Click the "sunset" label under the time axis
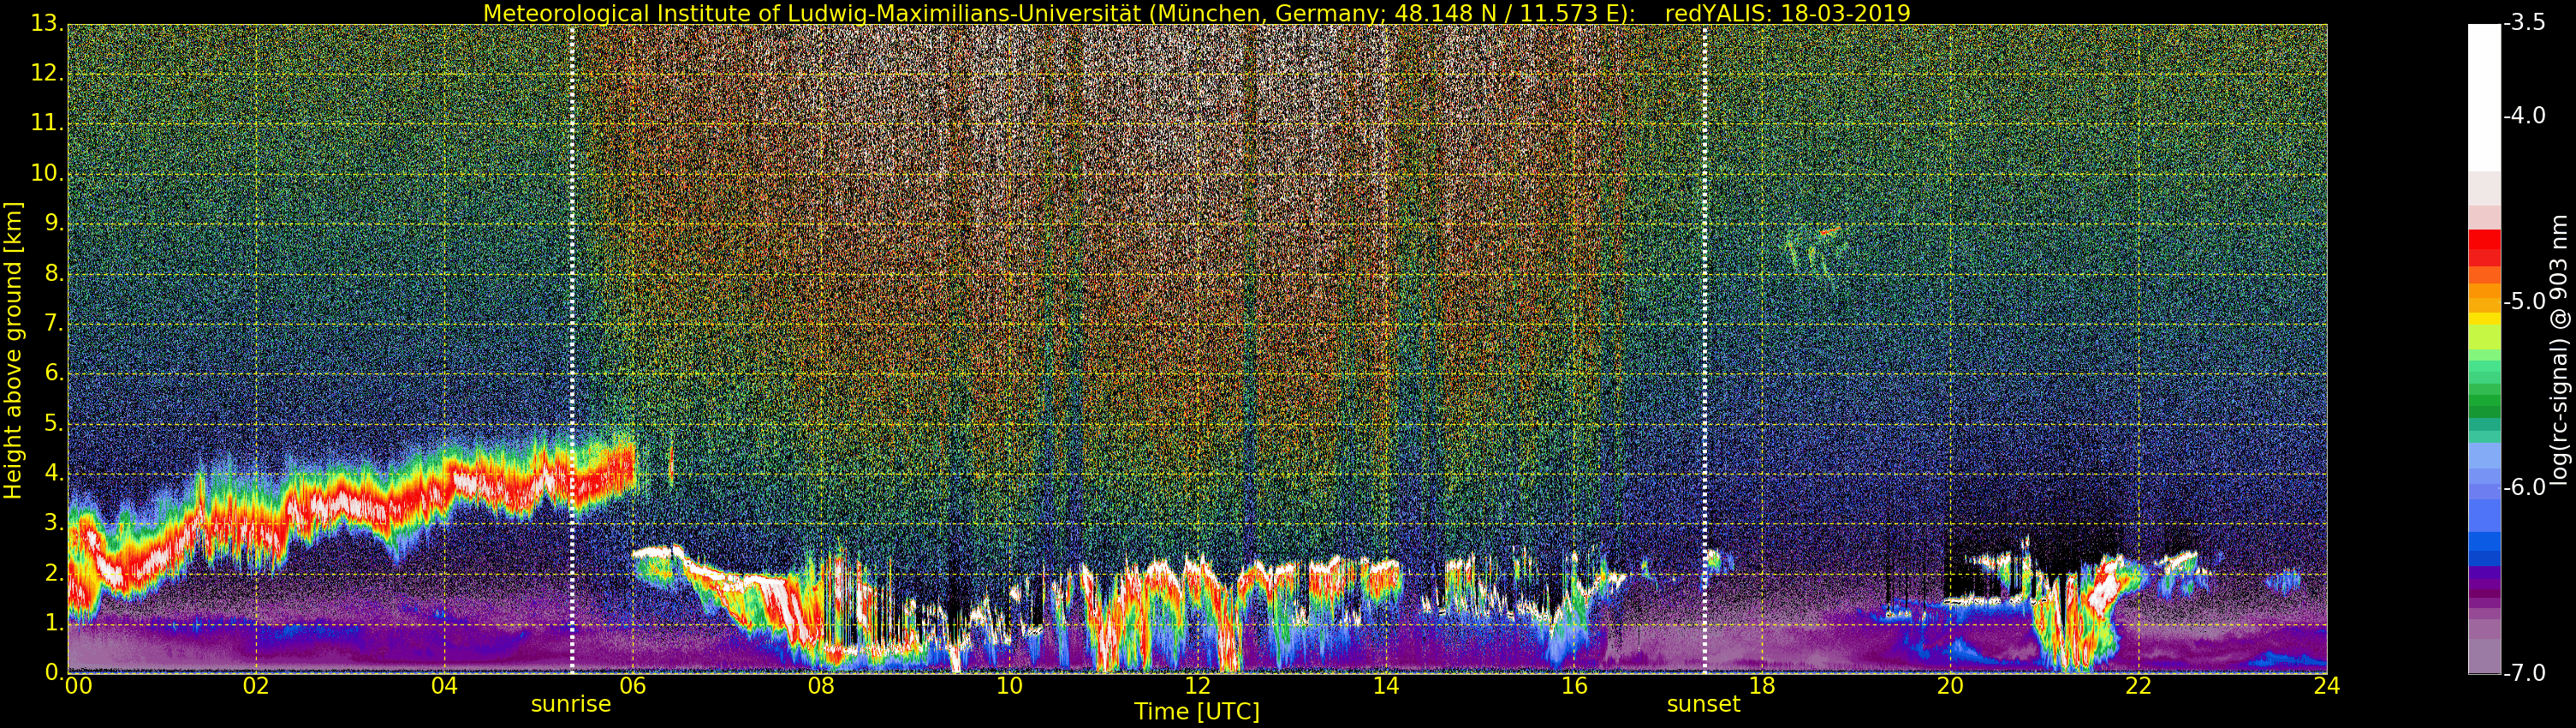 (x=1703, y=704)
